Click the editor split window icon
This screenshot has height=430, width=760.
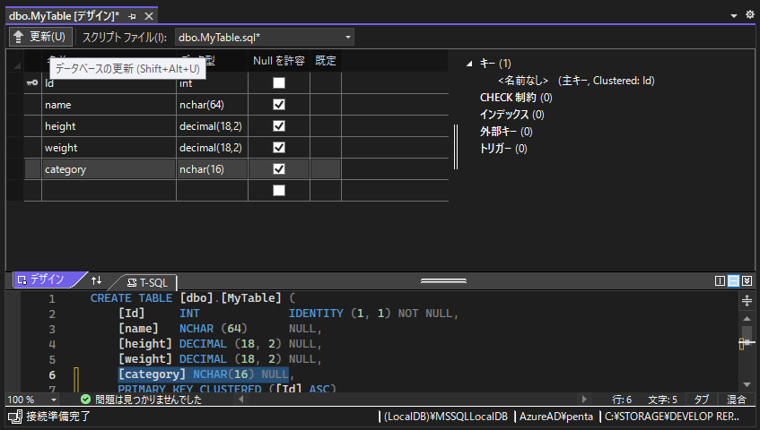point(747,301)
